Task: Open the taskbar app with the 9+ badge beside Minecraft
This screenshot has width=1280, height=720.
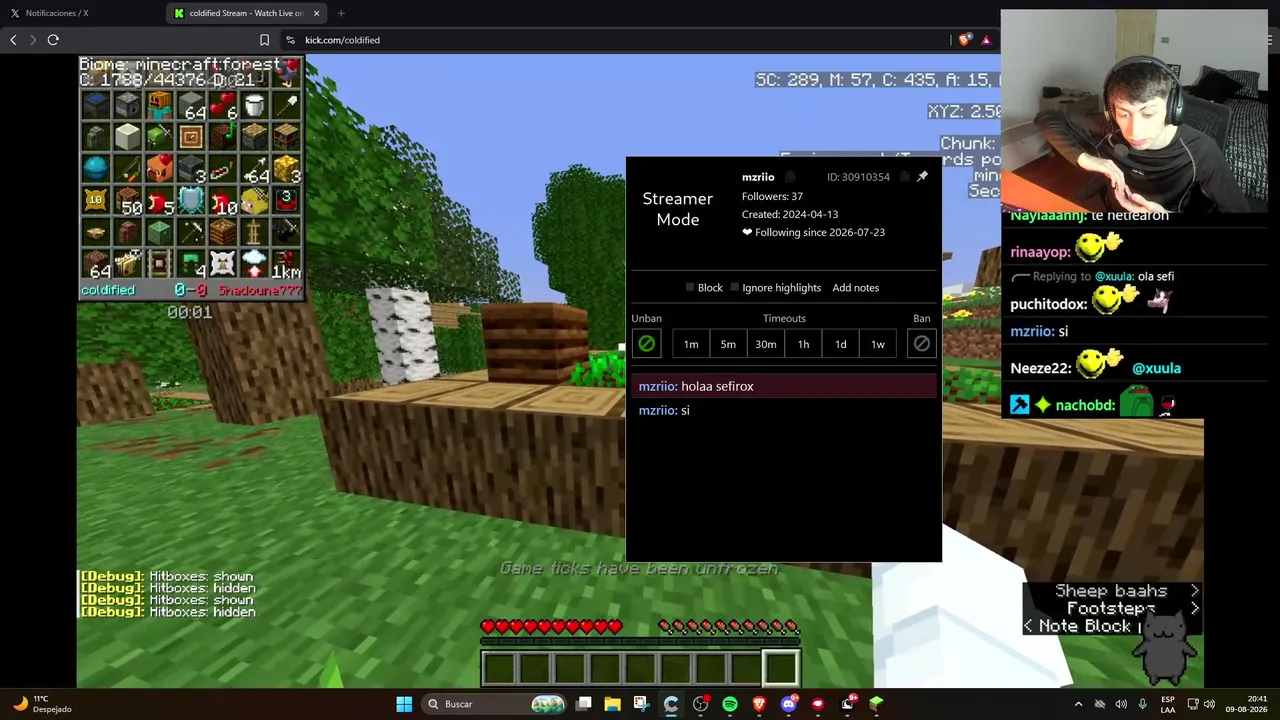Action: pyautogui.click(x=848, y=704)
